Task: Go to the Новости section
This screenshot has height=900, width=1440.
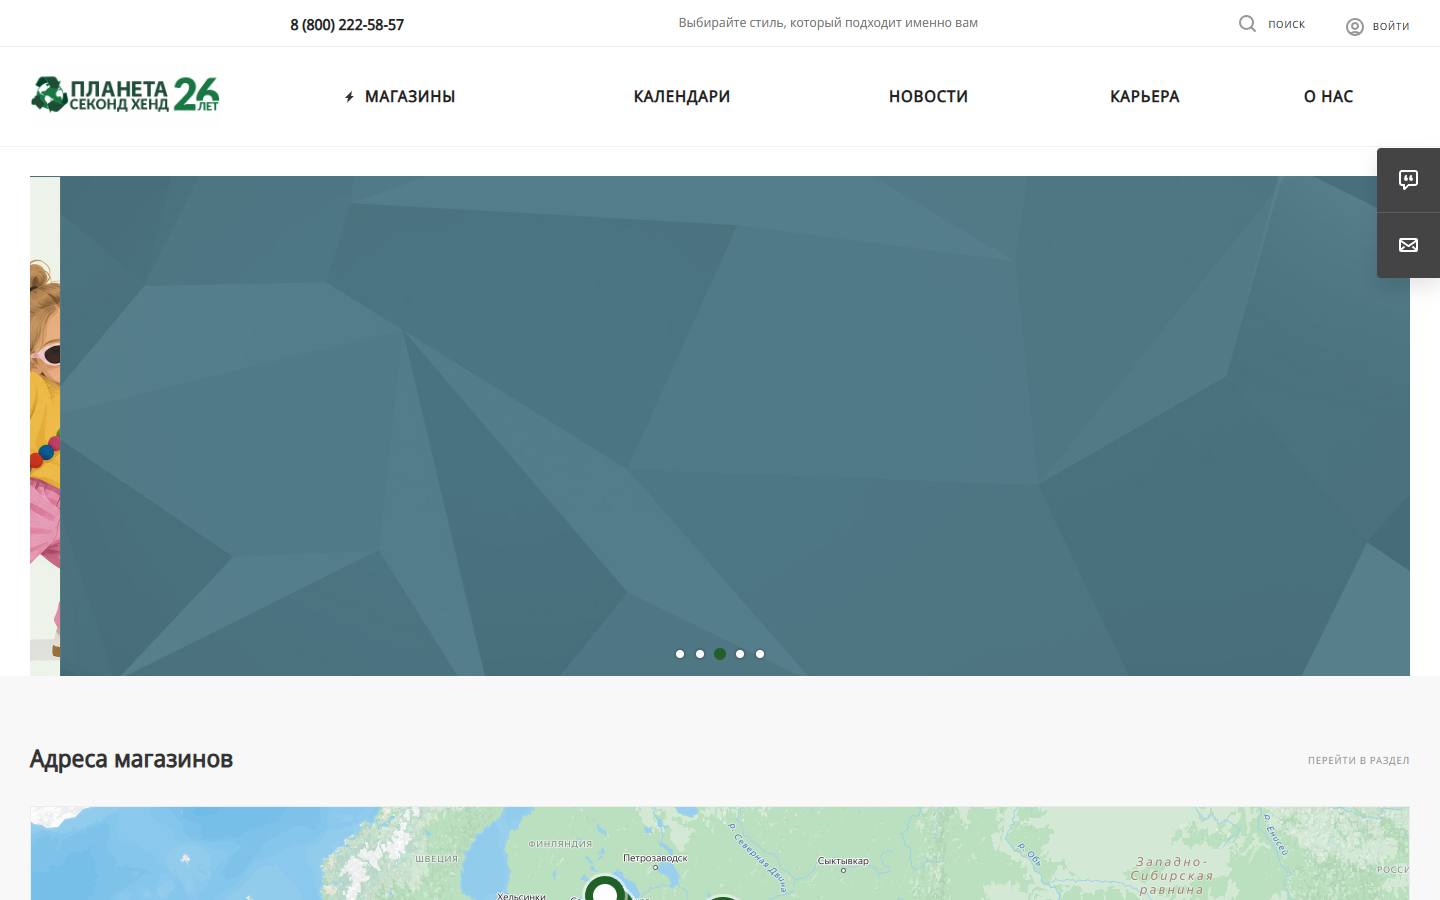Action: pos(928,96)
